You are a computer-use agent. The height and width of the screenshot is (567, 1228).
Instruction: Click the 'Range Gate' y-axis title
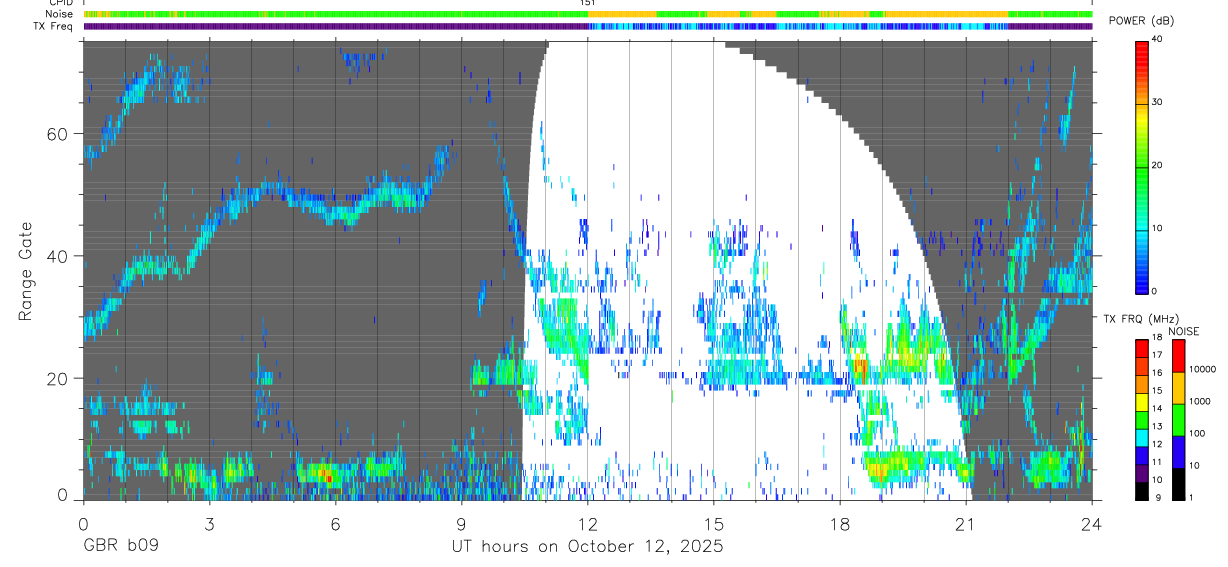[x=26, y=271]
